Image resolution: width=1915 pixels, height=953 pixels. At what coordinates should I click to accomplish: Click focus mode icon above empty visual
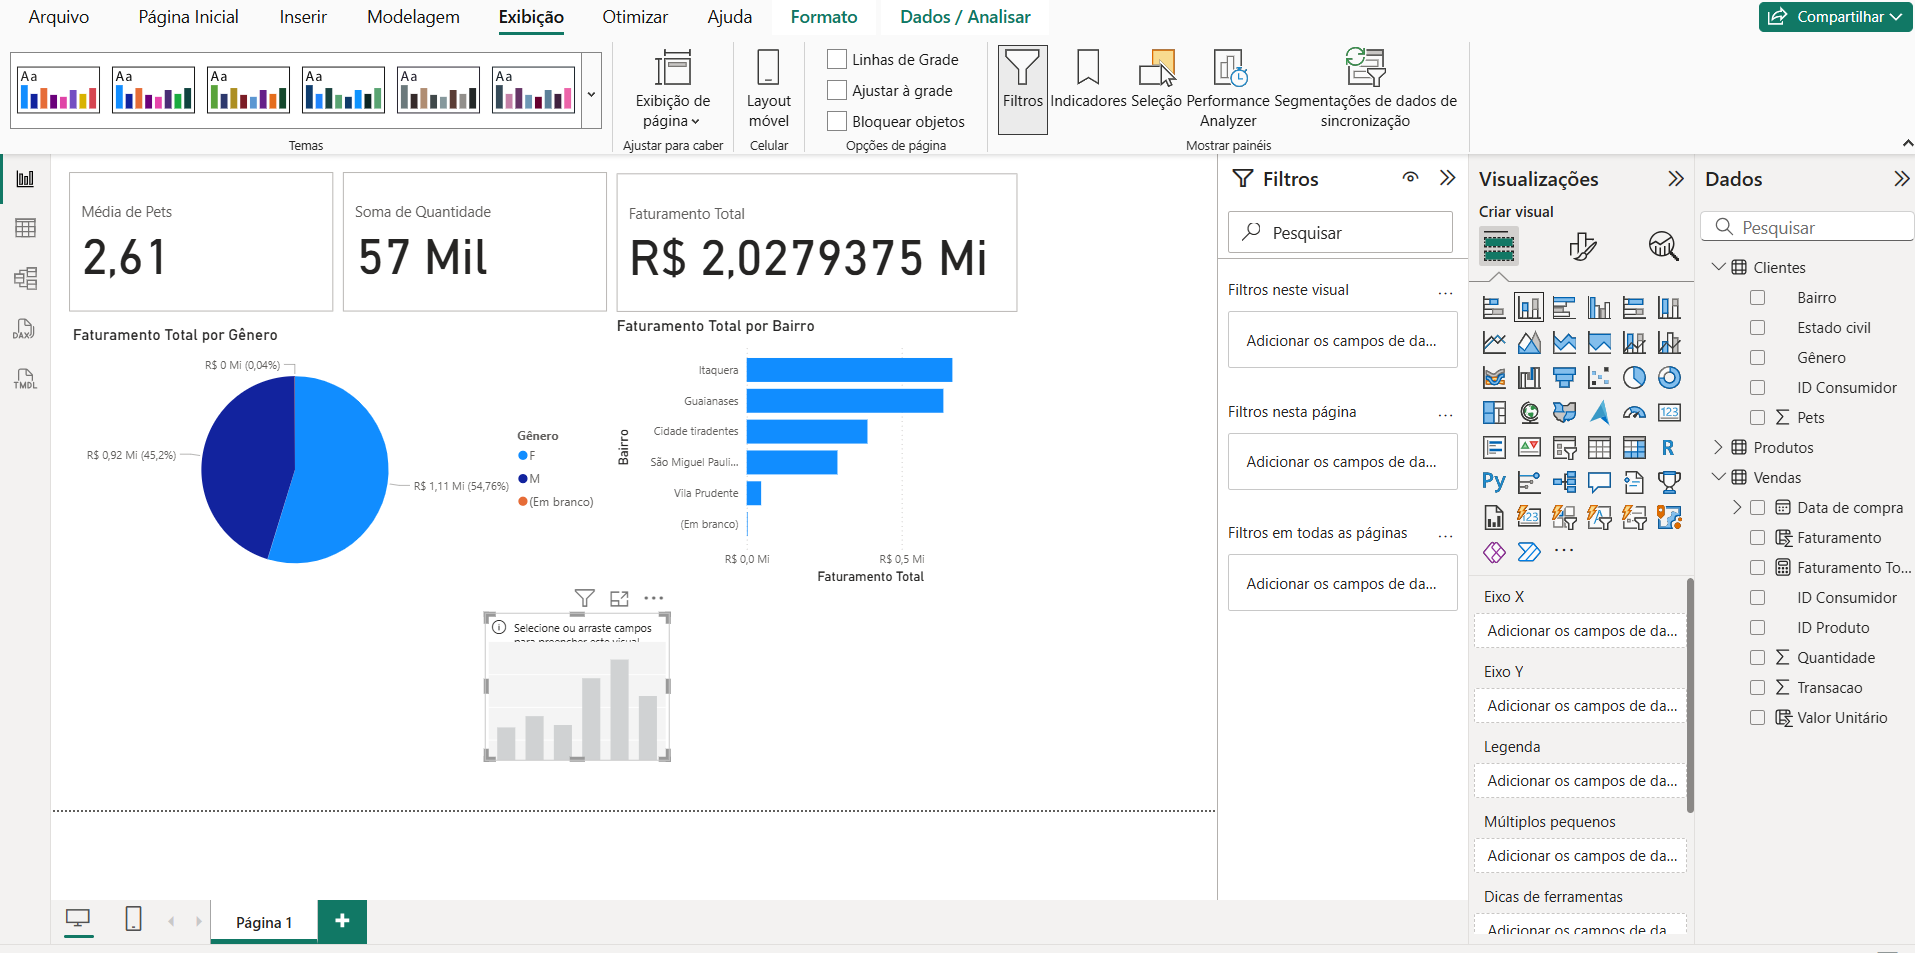coord(619,598)
